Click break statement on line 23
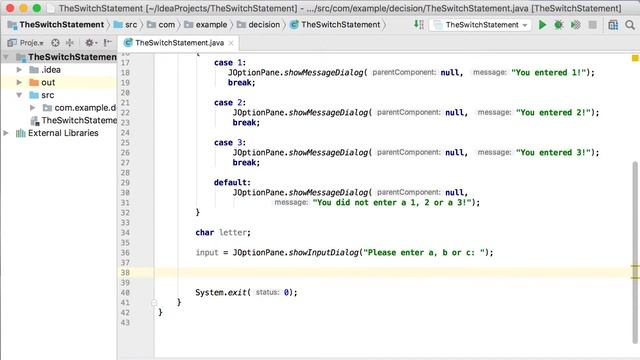Viewport: 640px width, 360px height. click(x=246, y=123)
